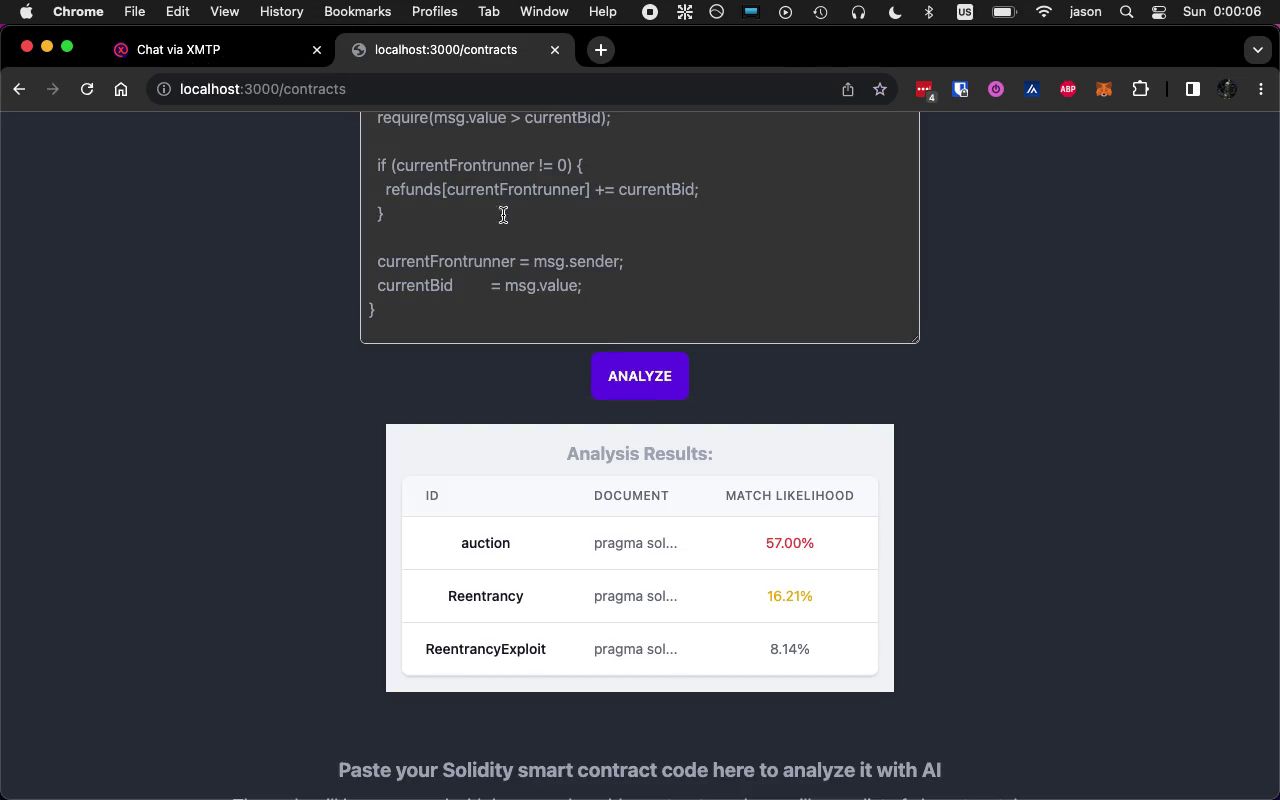Viewport: 1280px width, 800px height.
Task: Click the screen recording stop icon in menu bar
Action: [x=650, y=12]
